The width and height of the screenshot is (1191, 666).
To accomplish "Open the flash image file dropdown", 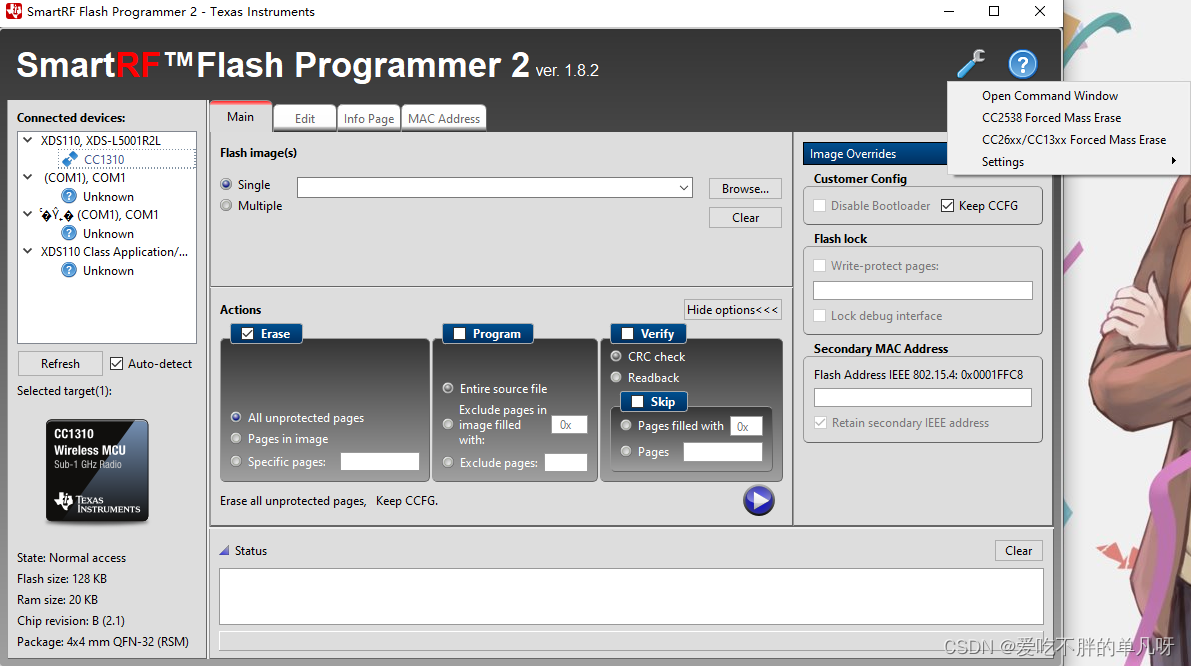I will [x=683, y=188].
